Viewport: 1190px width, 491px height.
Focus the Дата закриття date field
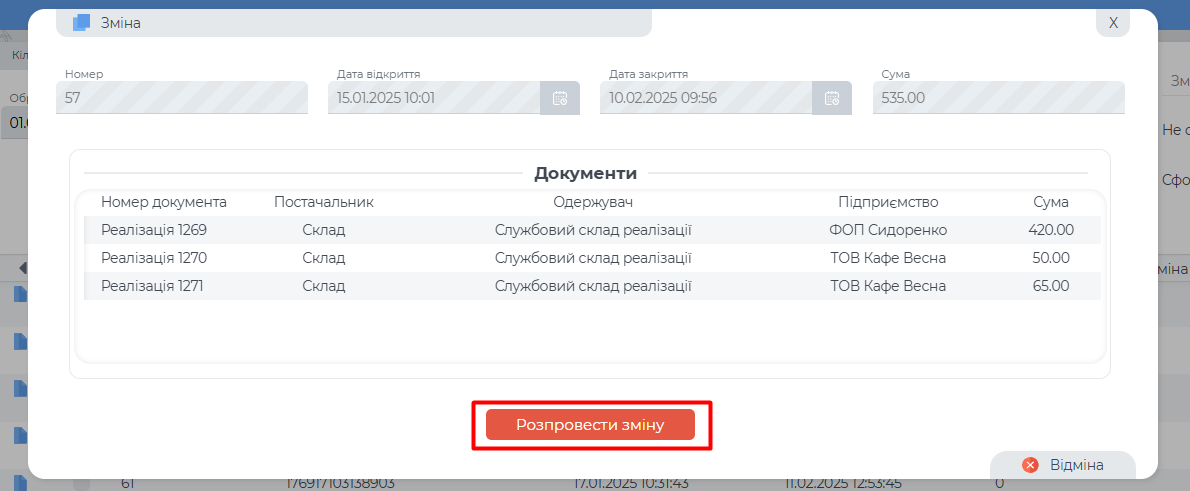706,98
